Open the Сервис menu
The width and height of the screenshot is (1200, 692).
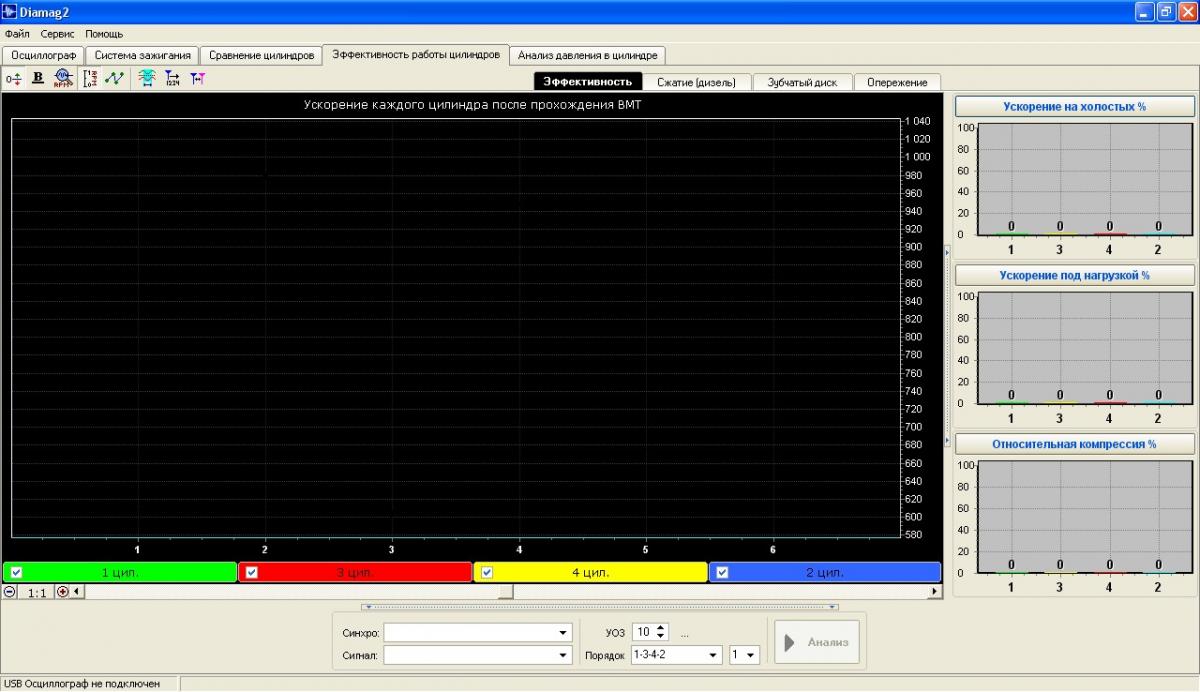[x=57, y=34]
